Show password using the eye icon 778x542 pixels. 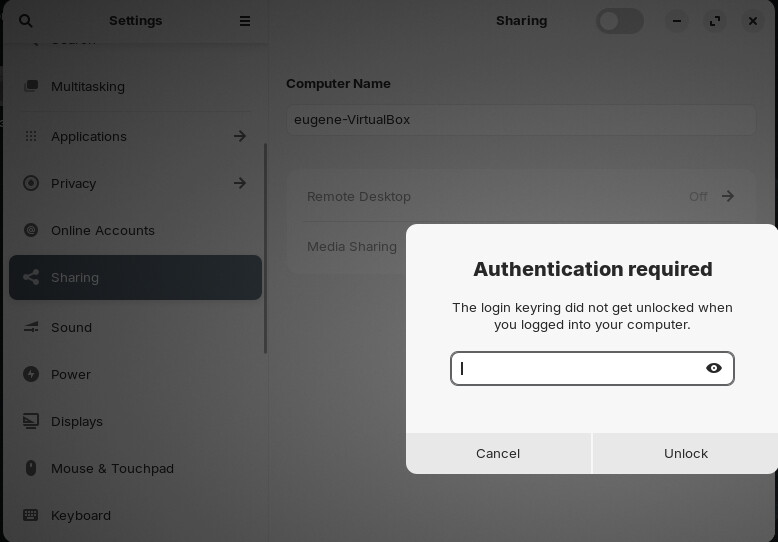[714, 368]
